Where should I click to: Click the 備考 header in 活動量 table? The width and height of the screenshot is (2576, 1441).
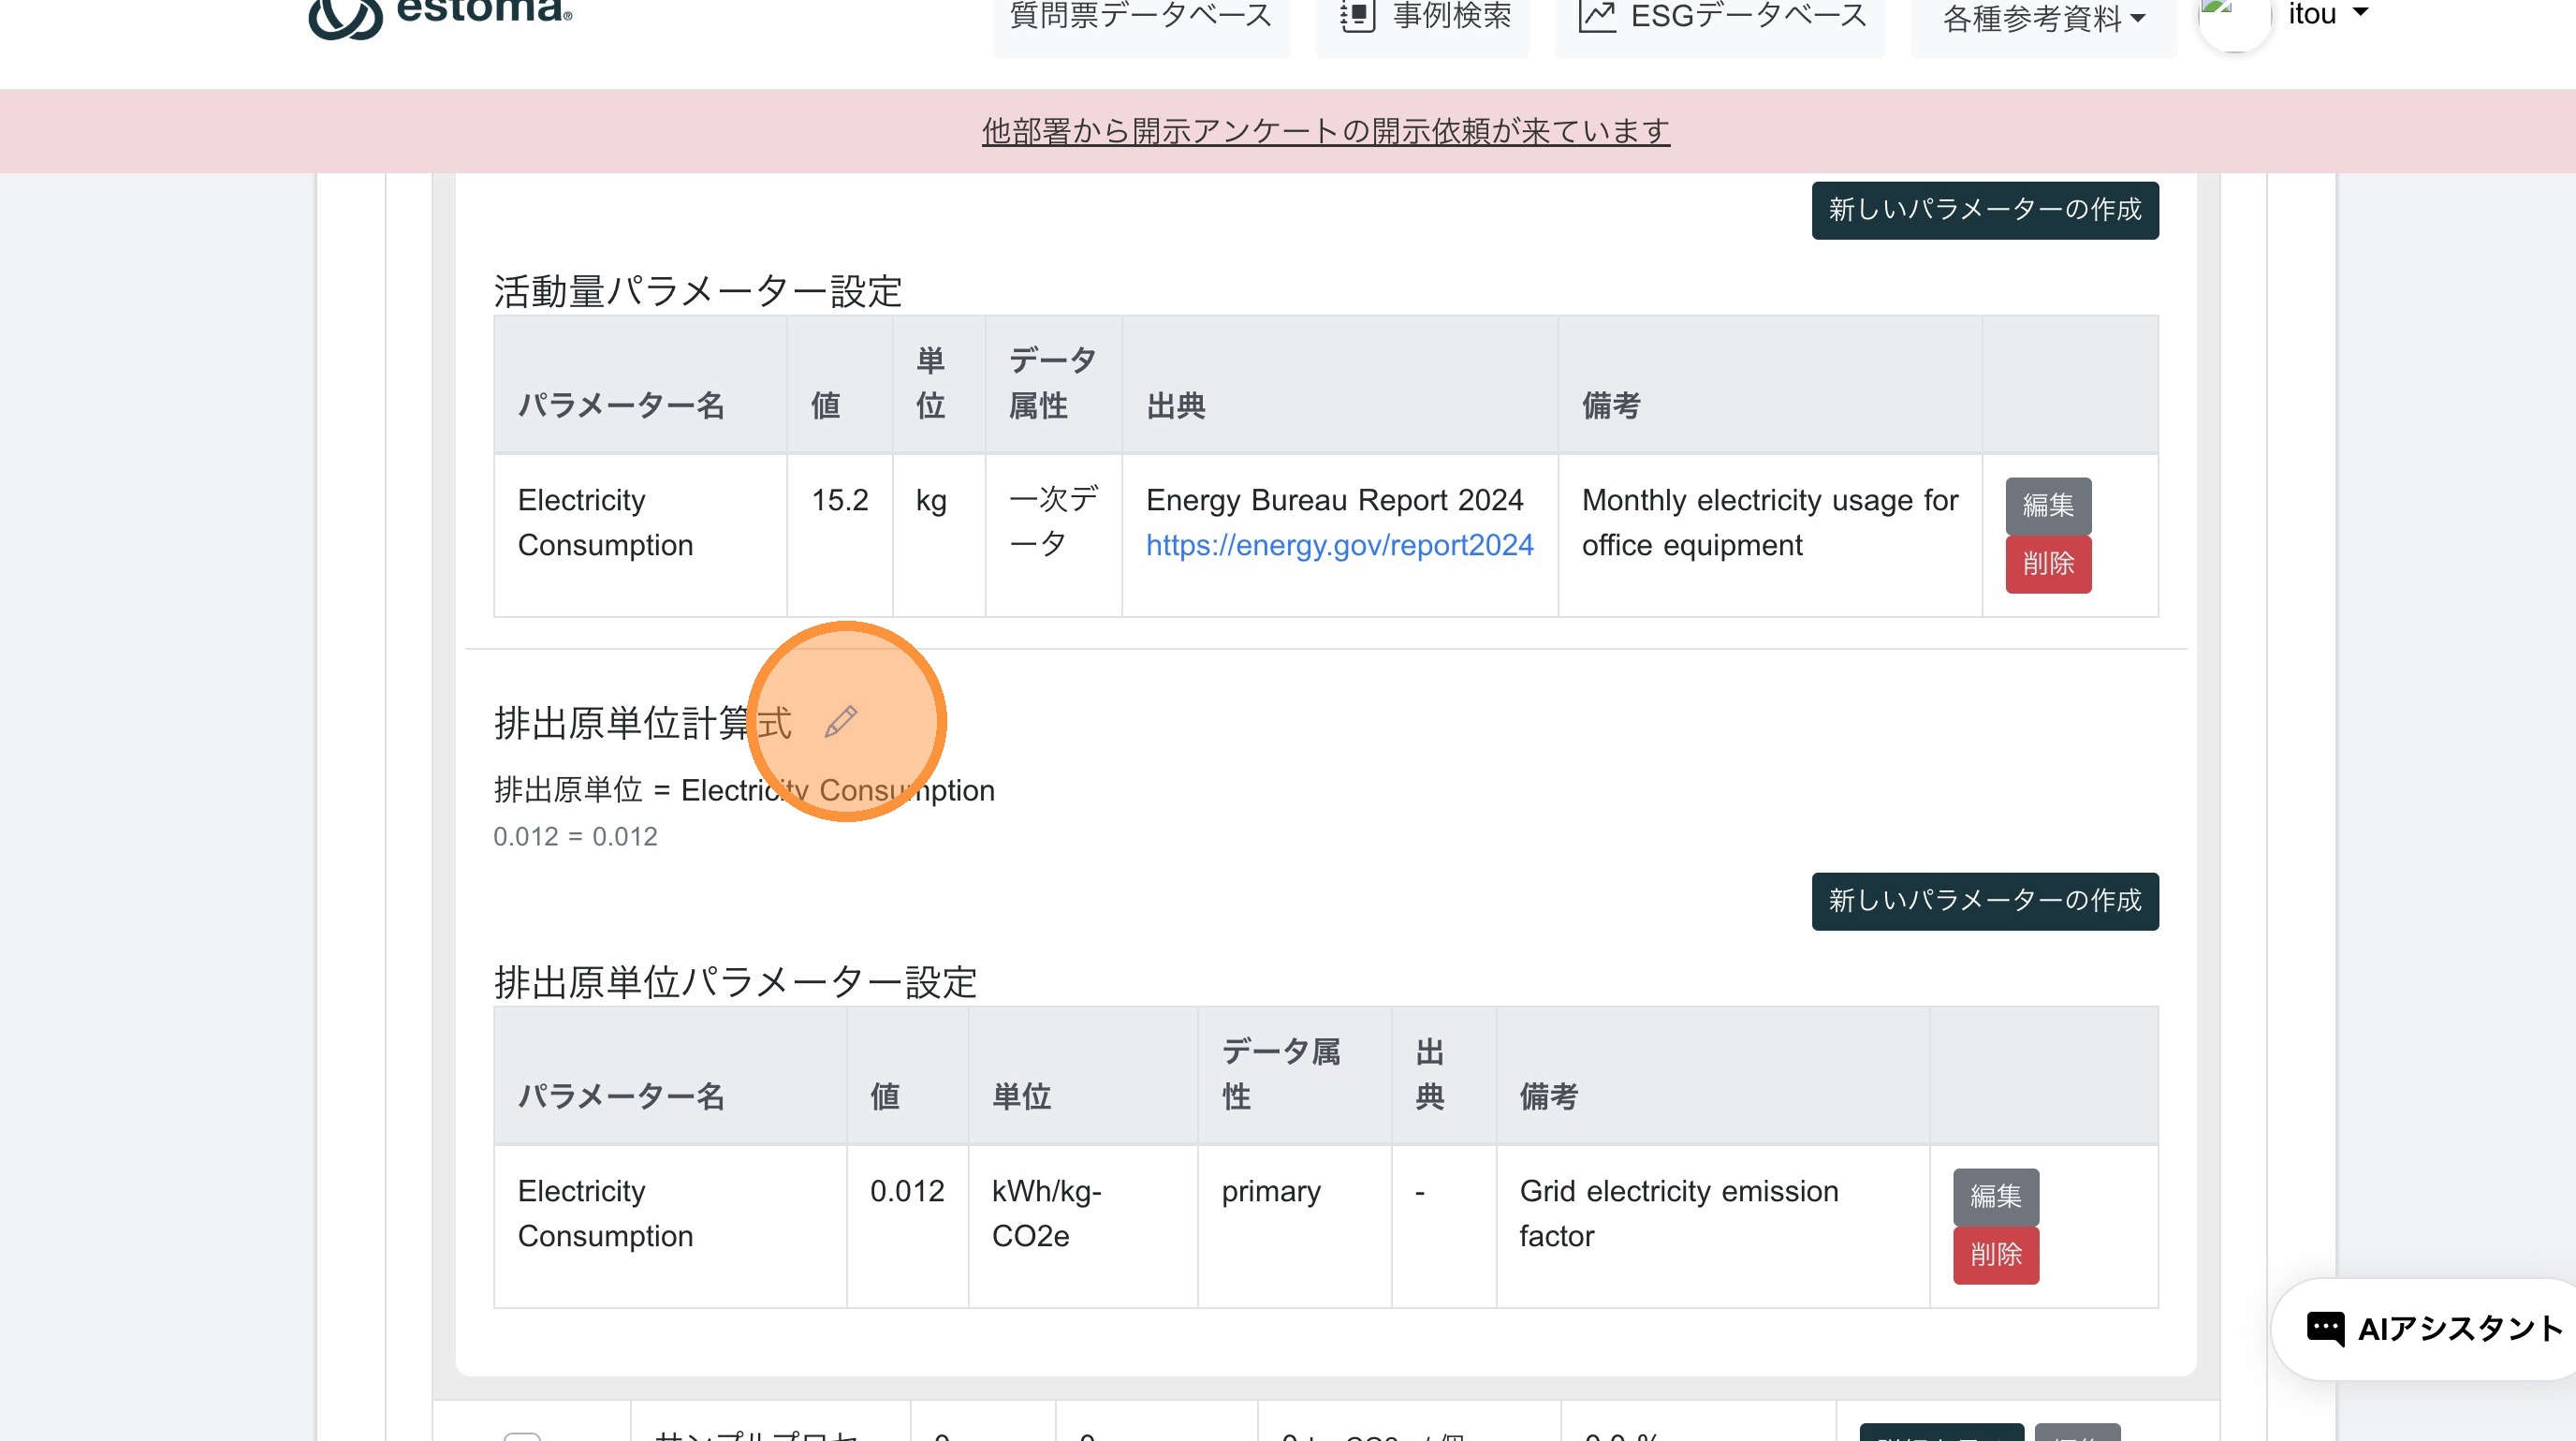(1610, 405)
